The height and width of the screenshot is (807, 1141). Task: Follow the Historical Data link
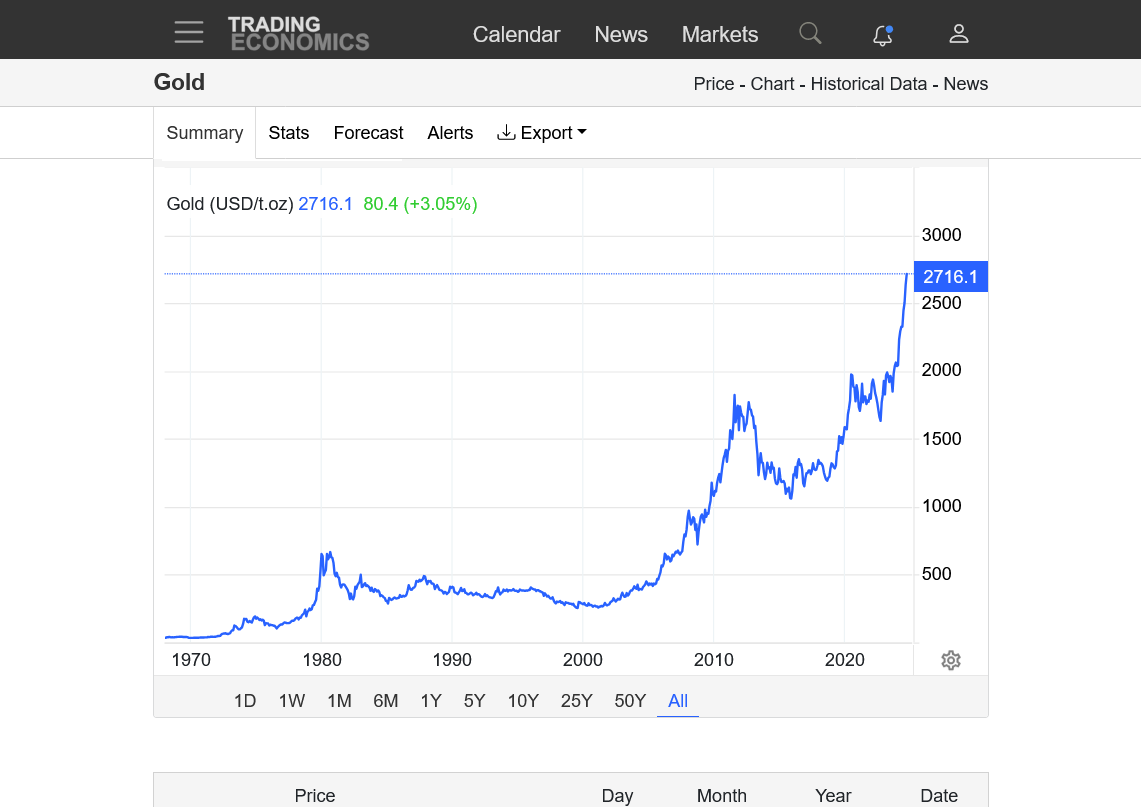point(868,84)
